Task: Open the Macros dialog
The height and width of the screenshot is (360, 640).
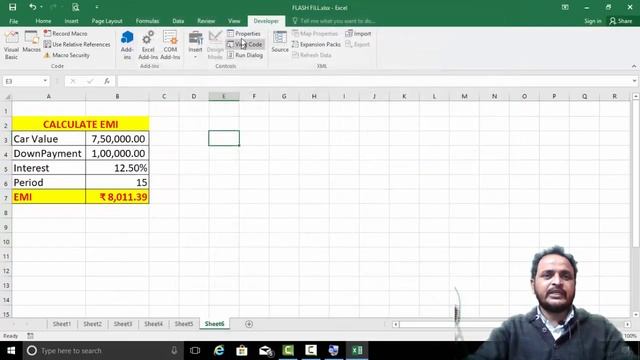Action: (31, 42)
